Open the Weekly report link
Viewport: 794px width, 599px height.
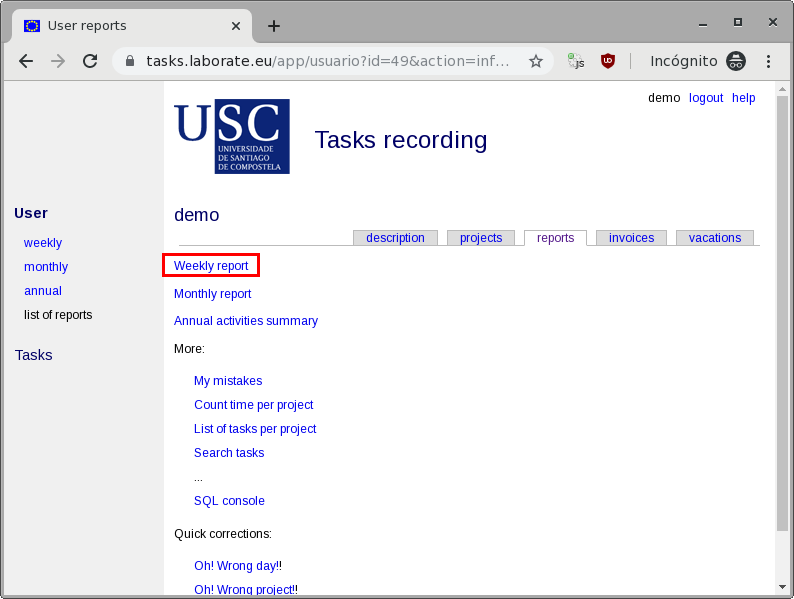click(x=211, y=266)
